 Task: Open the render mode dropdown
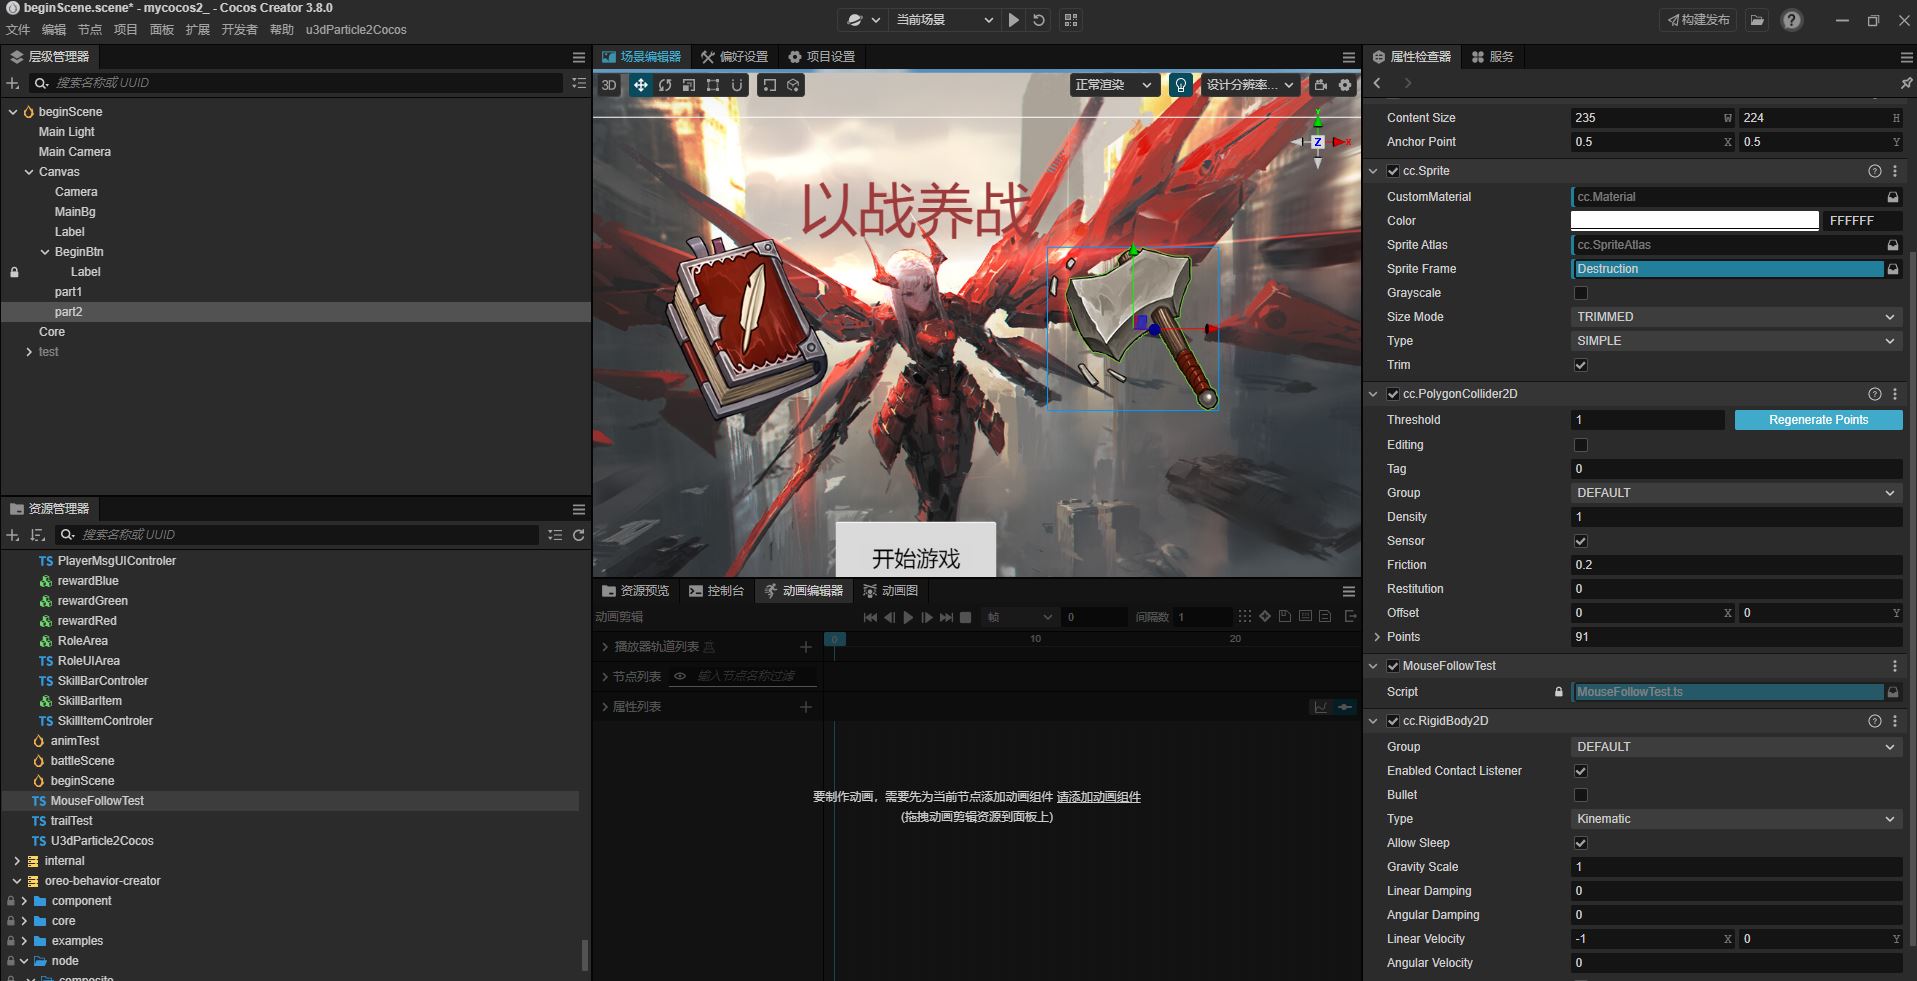[x=1115, y=85]
